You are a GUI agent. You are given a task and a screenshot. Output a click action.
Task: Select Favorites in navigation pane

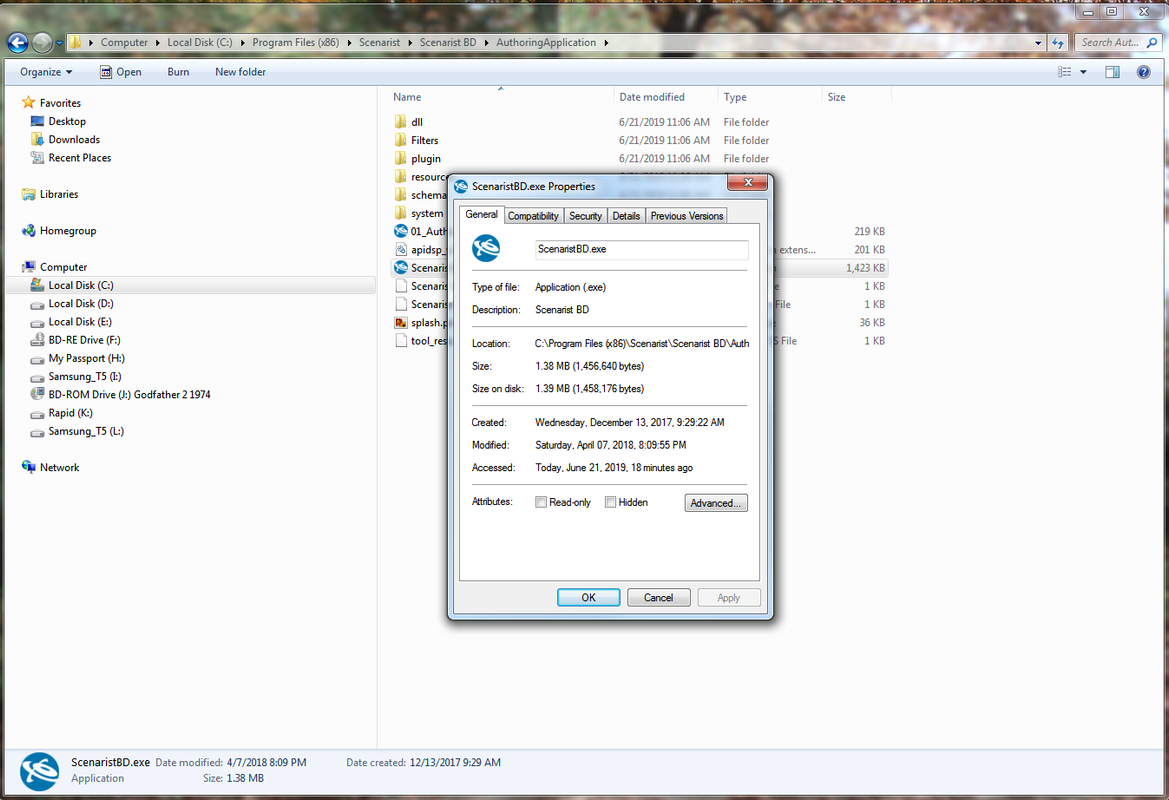tap(51, 103)
